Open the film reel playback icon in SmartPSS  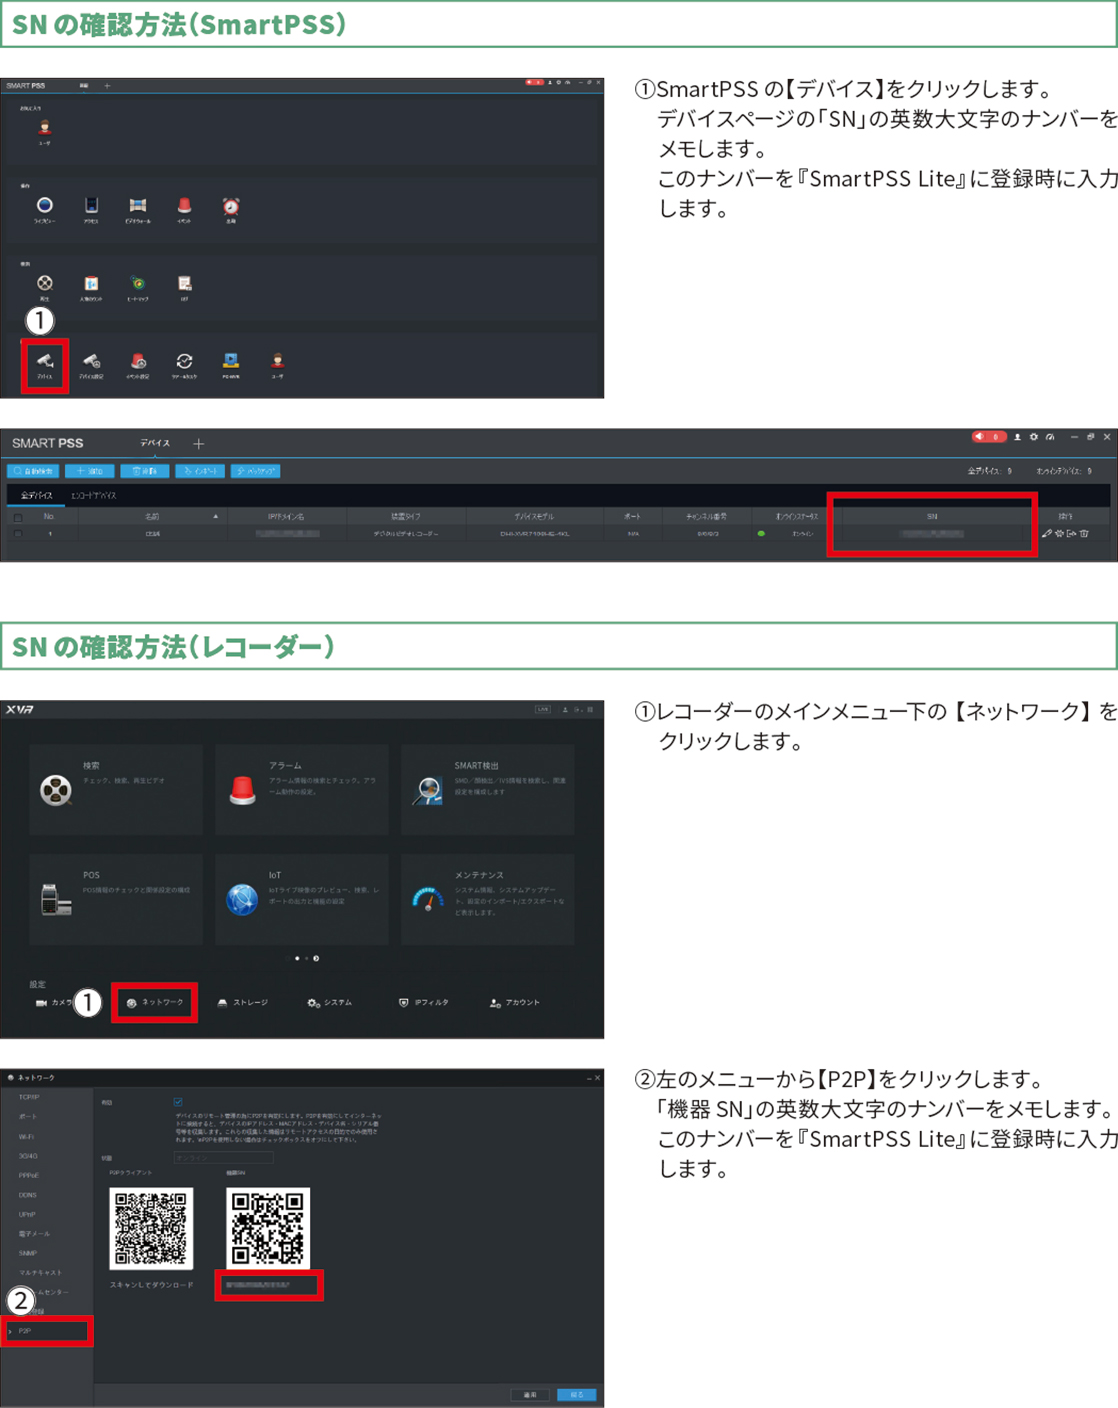[x=45, y=284]
